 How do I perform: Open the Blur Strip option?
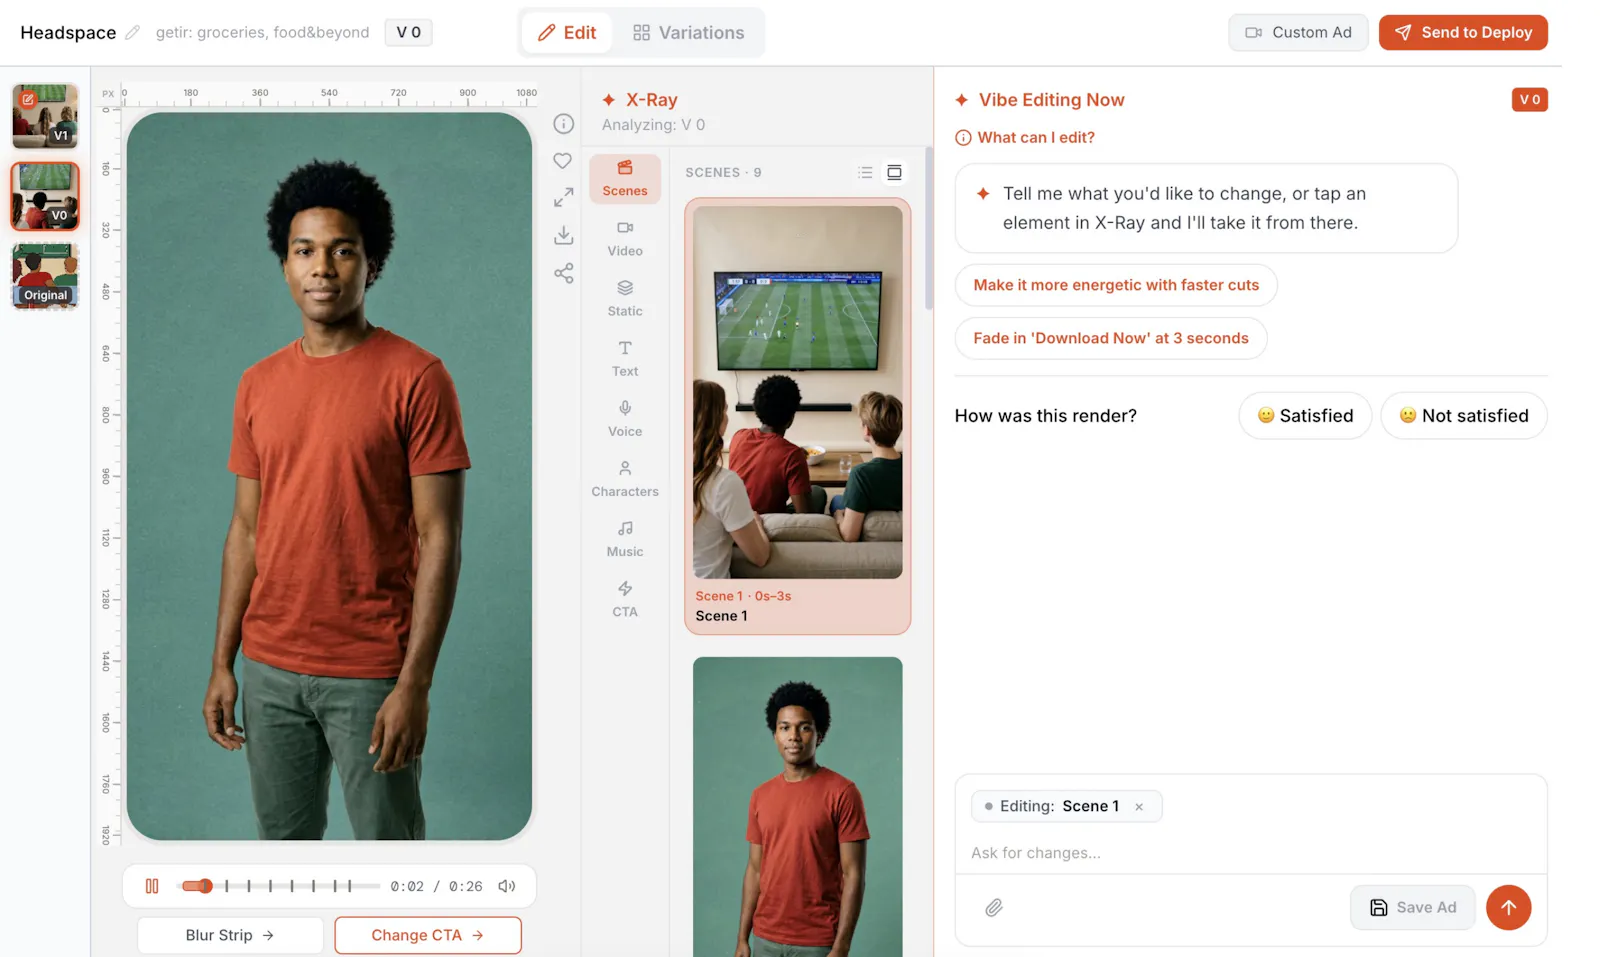tap(230, 935)
